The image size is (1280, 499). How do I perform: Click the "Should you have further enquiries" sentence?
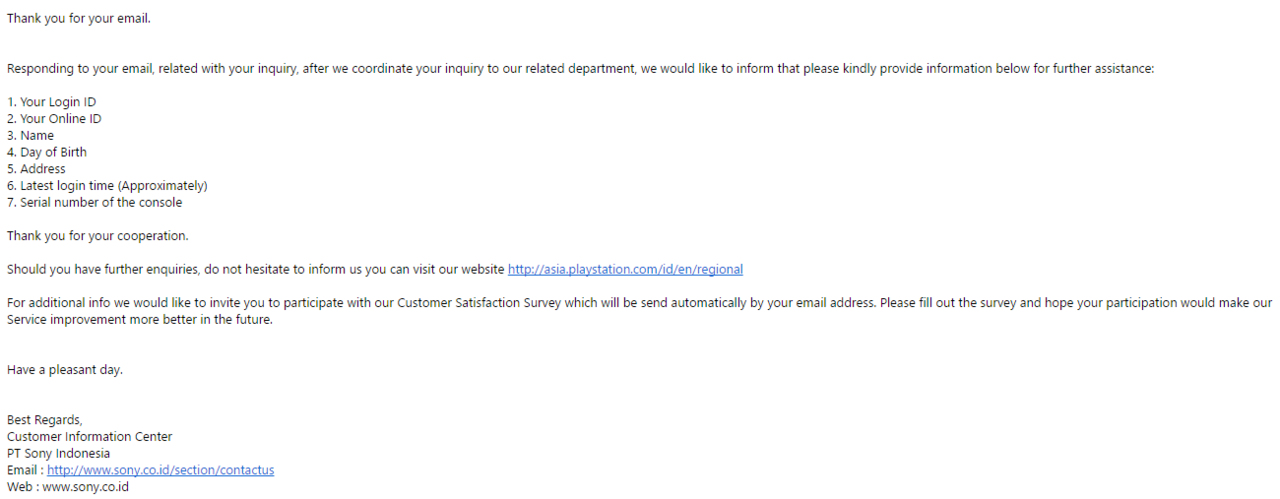tap(256, 269)
